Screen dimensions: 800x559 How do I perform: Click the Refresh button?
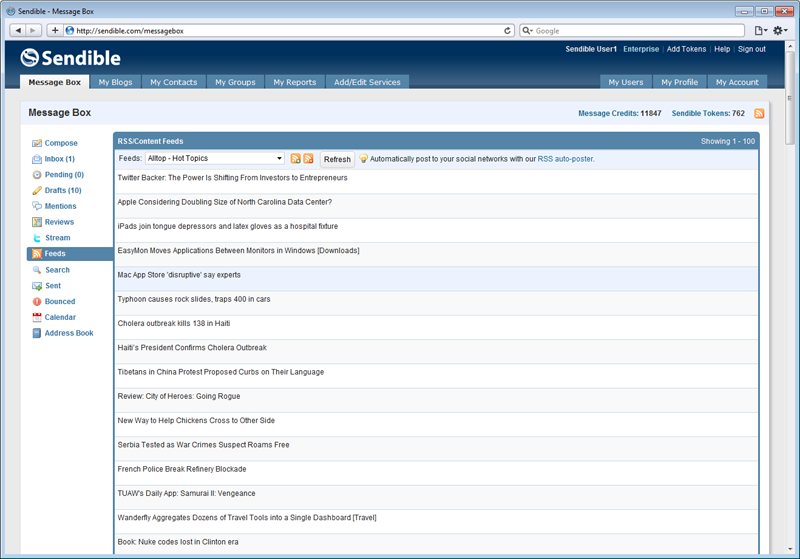[x=337, y=159]
